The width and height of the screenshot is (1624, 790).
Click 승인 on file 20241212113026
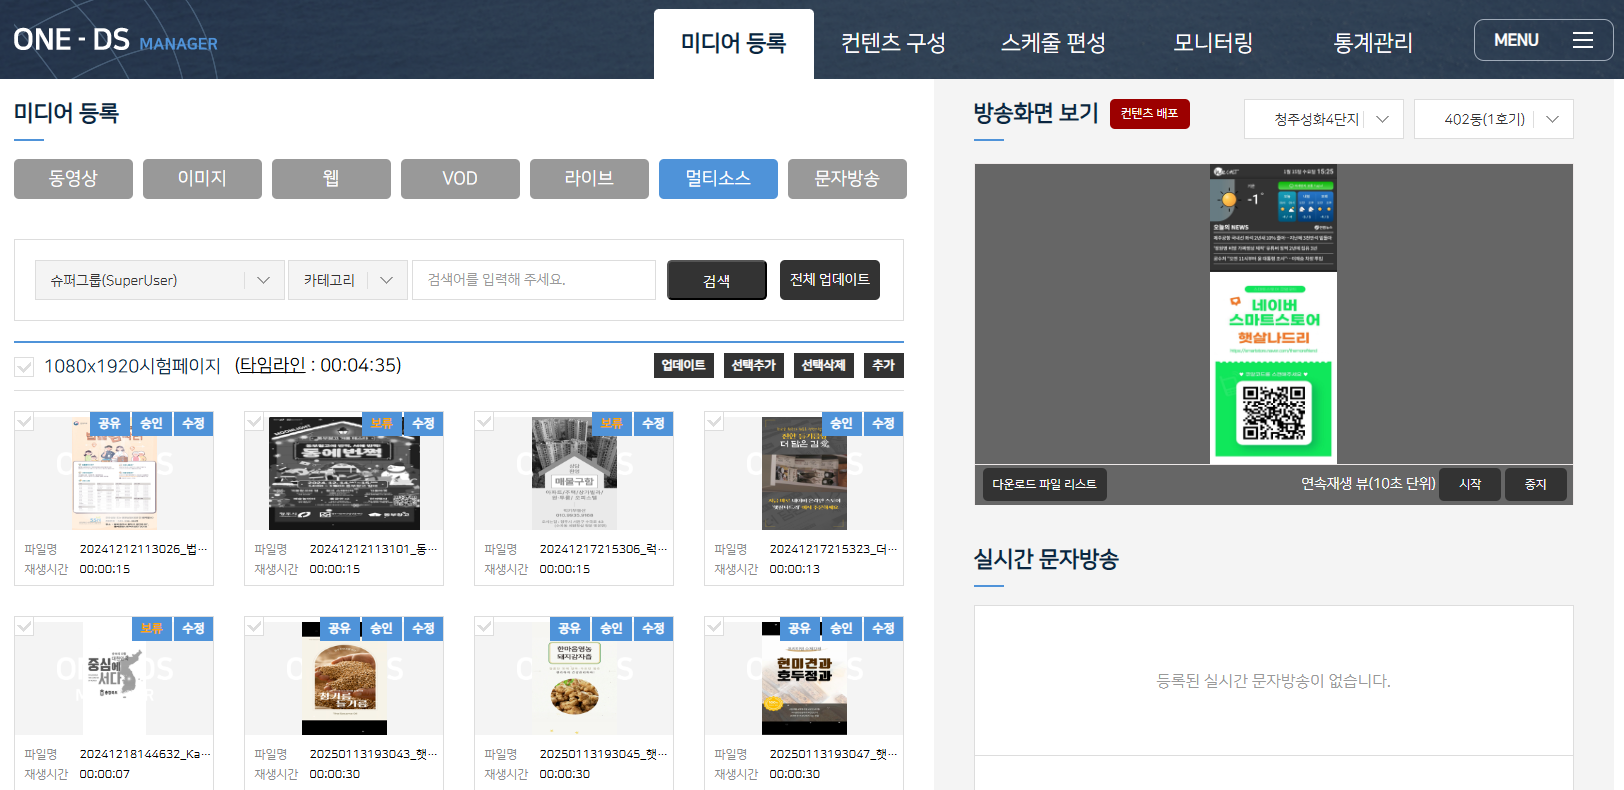tap(152, 423)
